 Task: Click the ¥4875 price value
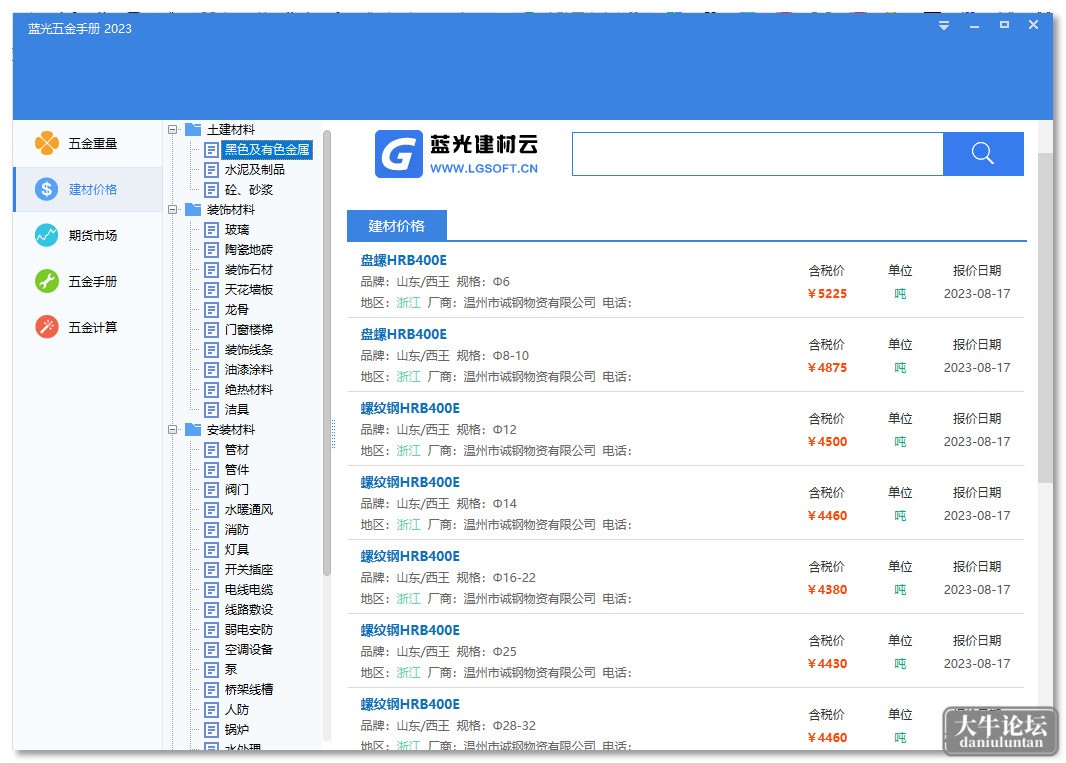(x=827, y=368)
